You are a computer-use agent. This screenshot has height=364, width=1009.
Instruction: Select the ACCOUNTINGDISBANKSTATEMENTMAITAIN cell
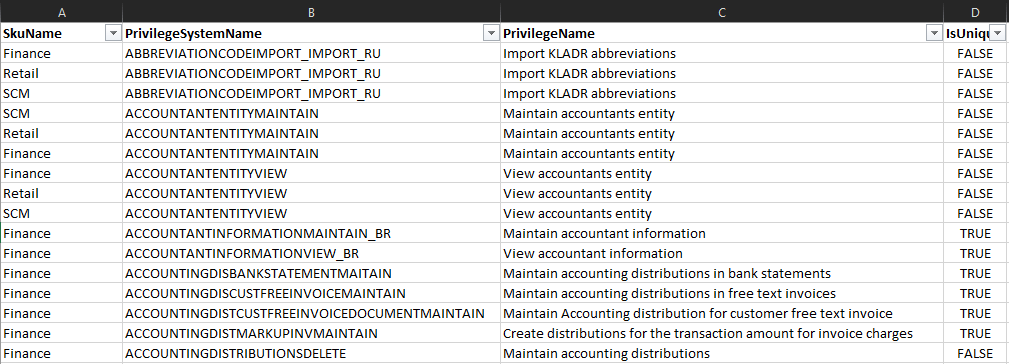pos(311,273)
